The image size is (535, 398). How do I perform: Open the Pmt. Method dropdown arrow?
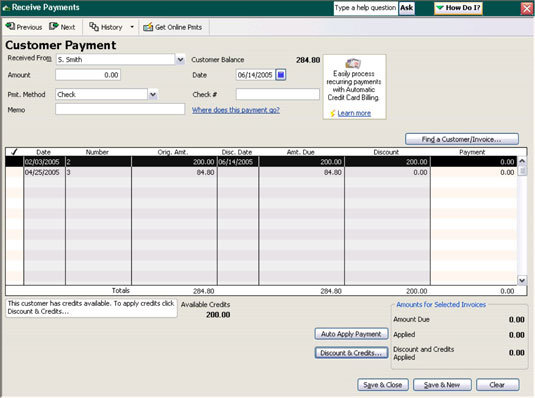[153, 94]
